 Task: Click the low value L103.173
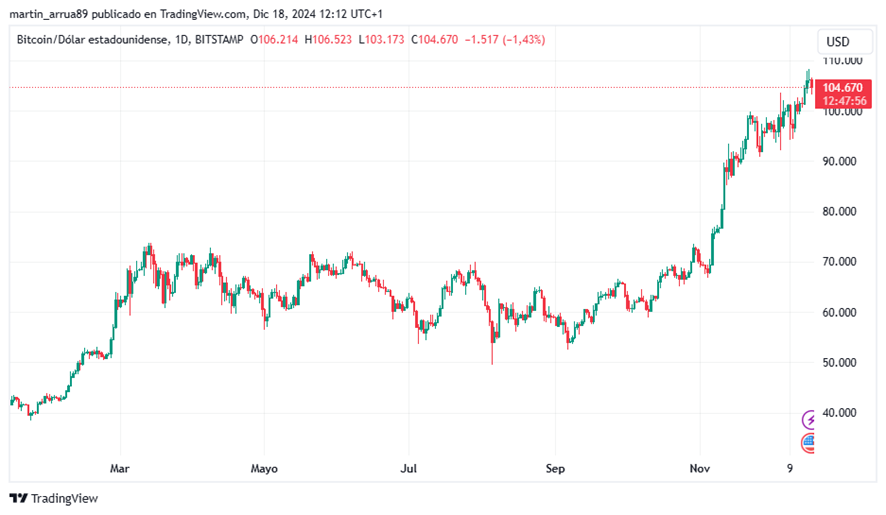pos(381,40)
